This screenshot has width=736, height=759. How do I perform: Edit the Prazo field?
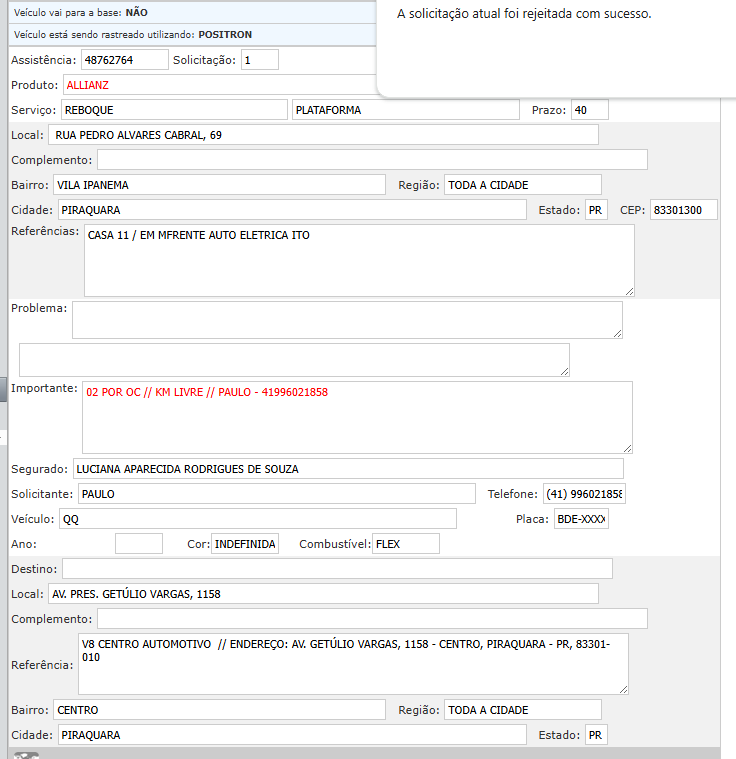click(x=589, y=110)
